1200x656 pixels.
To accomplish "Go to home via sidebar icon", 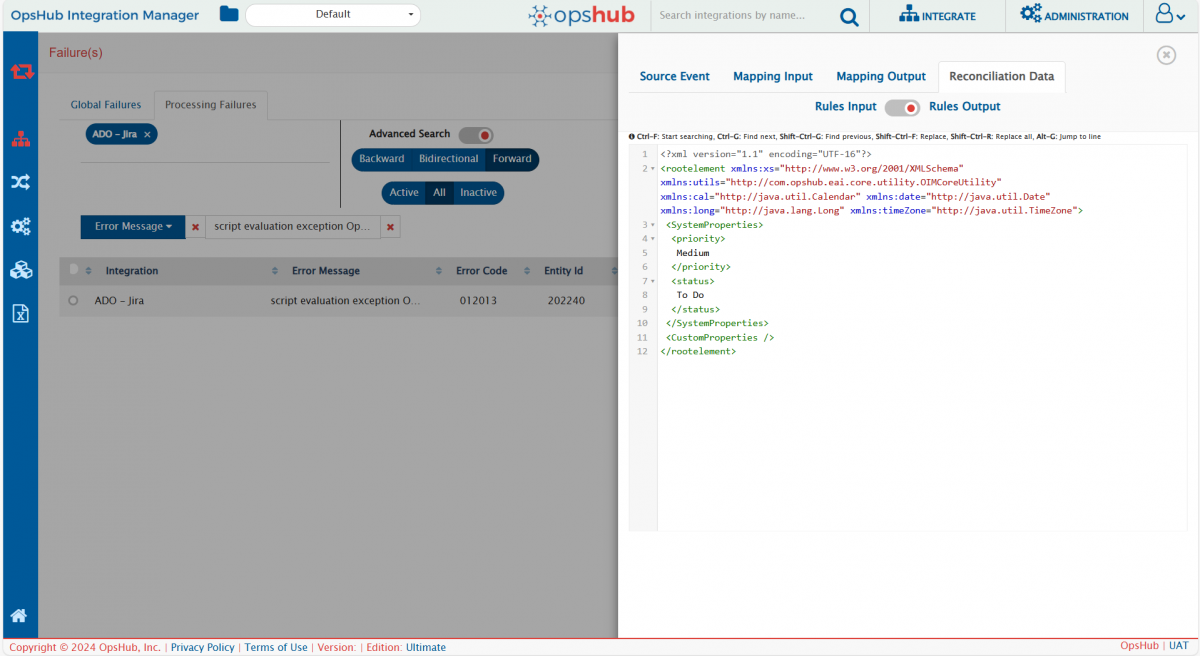I will (x=19, y=616).
